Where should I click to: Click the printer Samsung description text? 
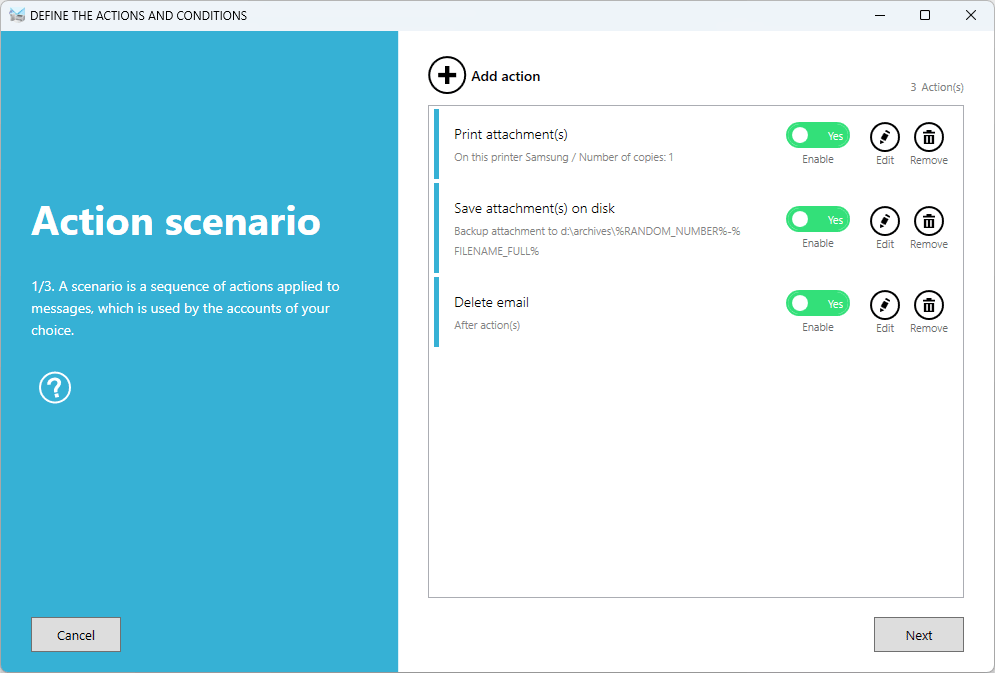[563, 157]
